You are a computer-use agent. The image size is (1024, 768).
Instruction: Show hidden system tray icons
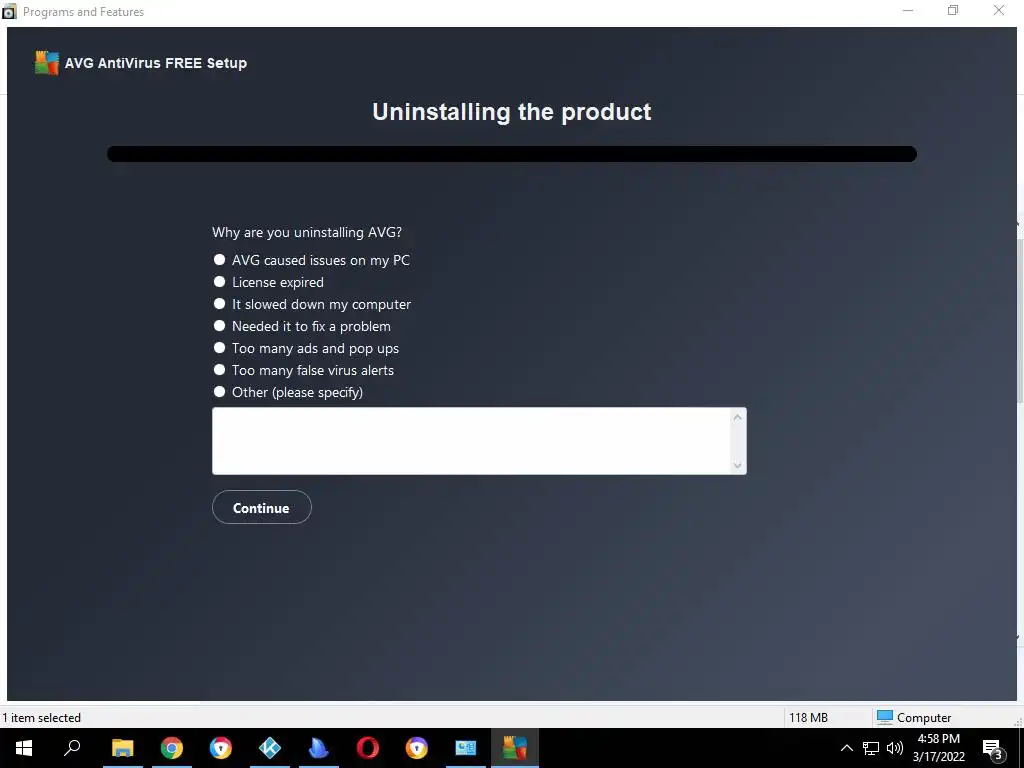pos(846,748)
